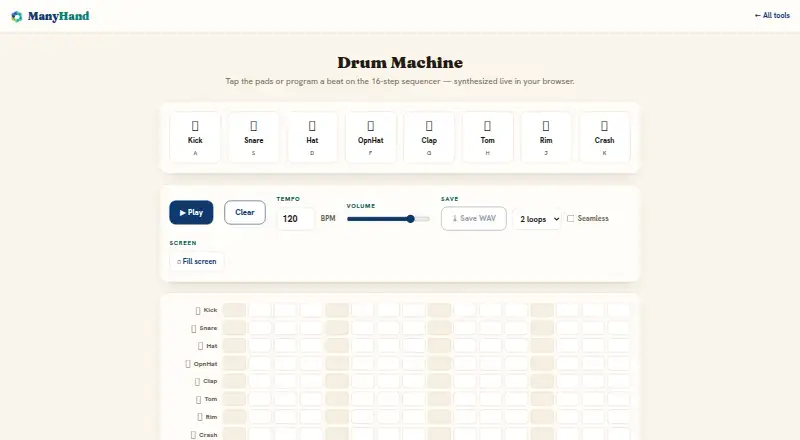Toggle Clap row step 5
Viewport: 800px width, 440px height.
pyautogui.click(x=337, y=381)
